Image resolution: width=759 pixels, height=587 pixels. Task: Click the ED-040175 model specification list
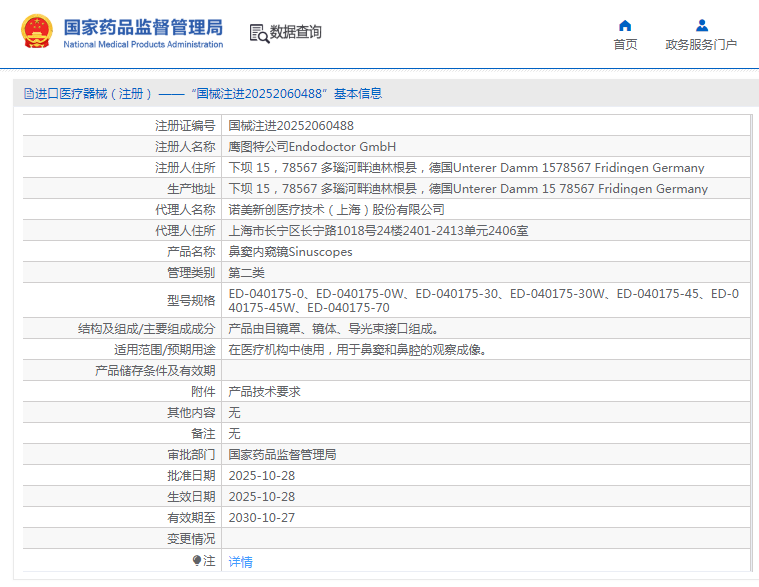[484, 301]
